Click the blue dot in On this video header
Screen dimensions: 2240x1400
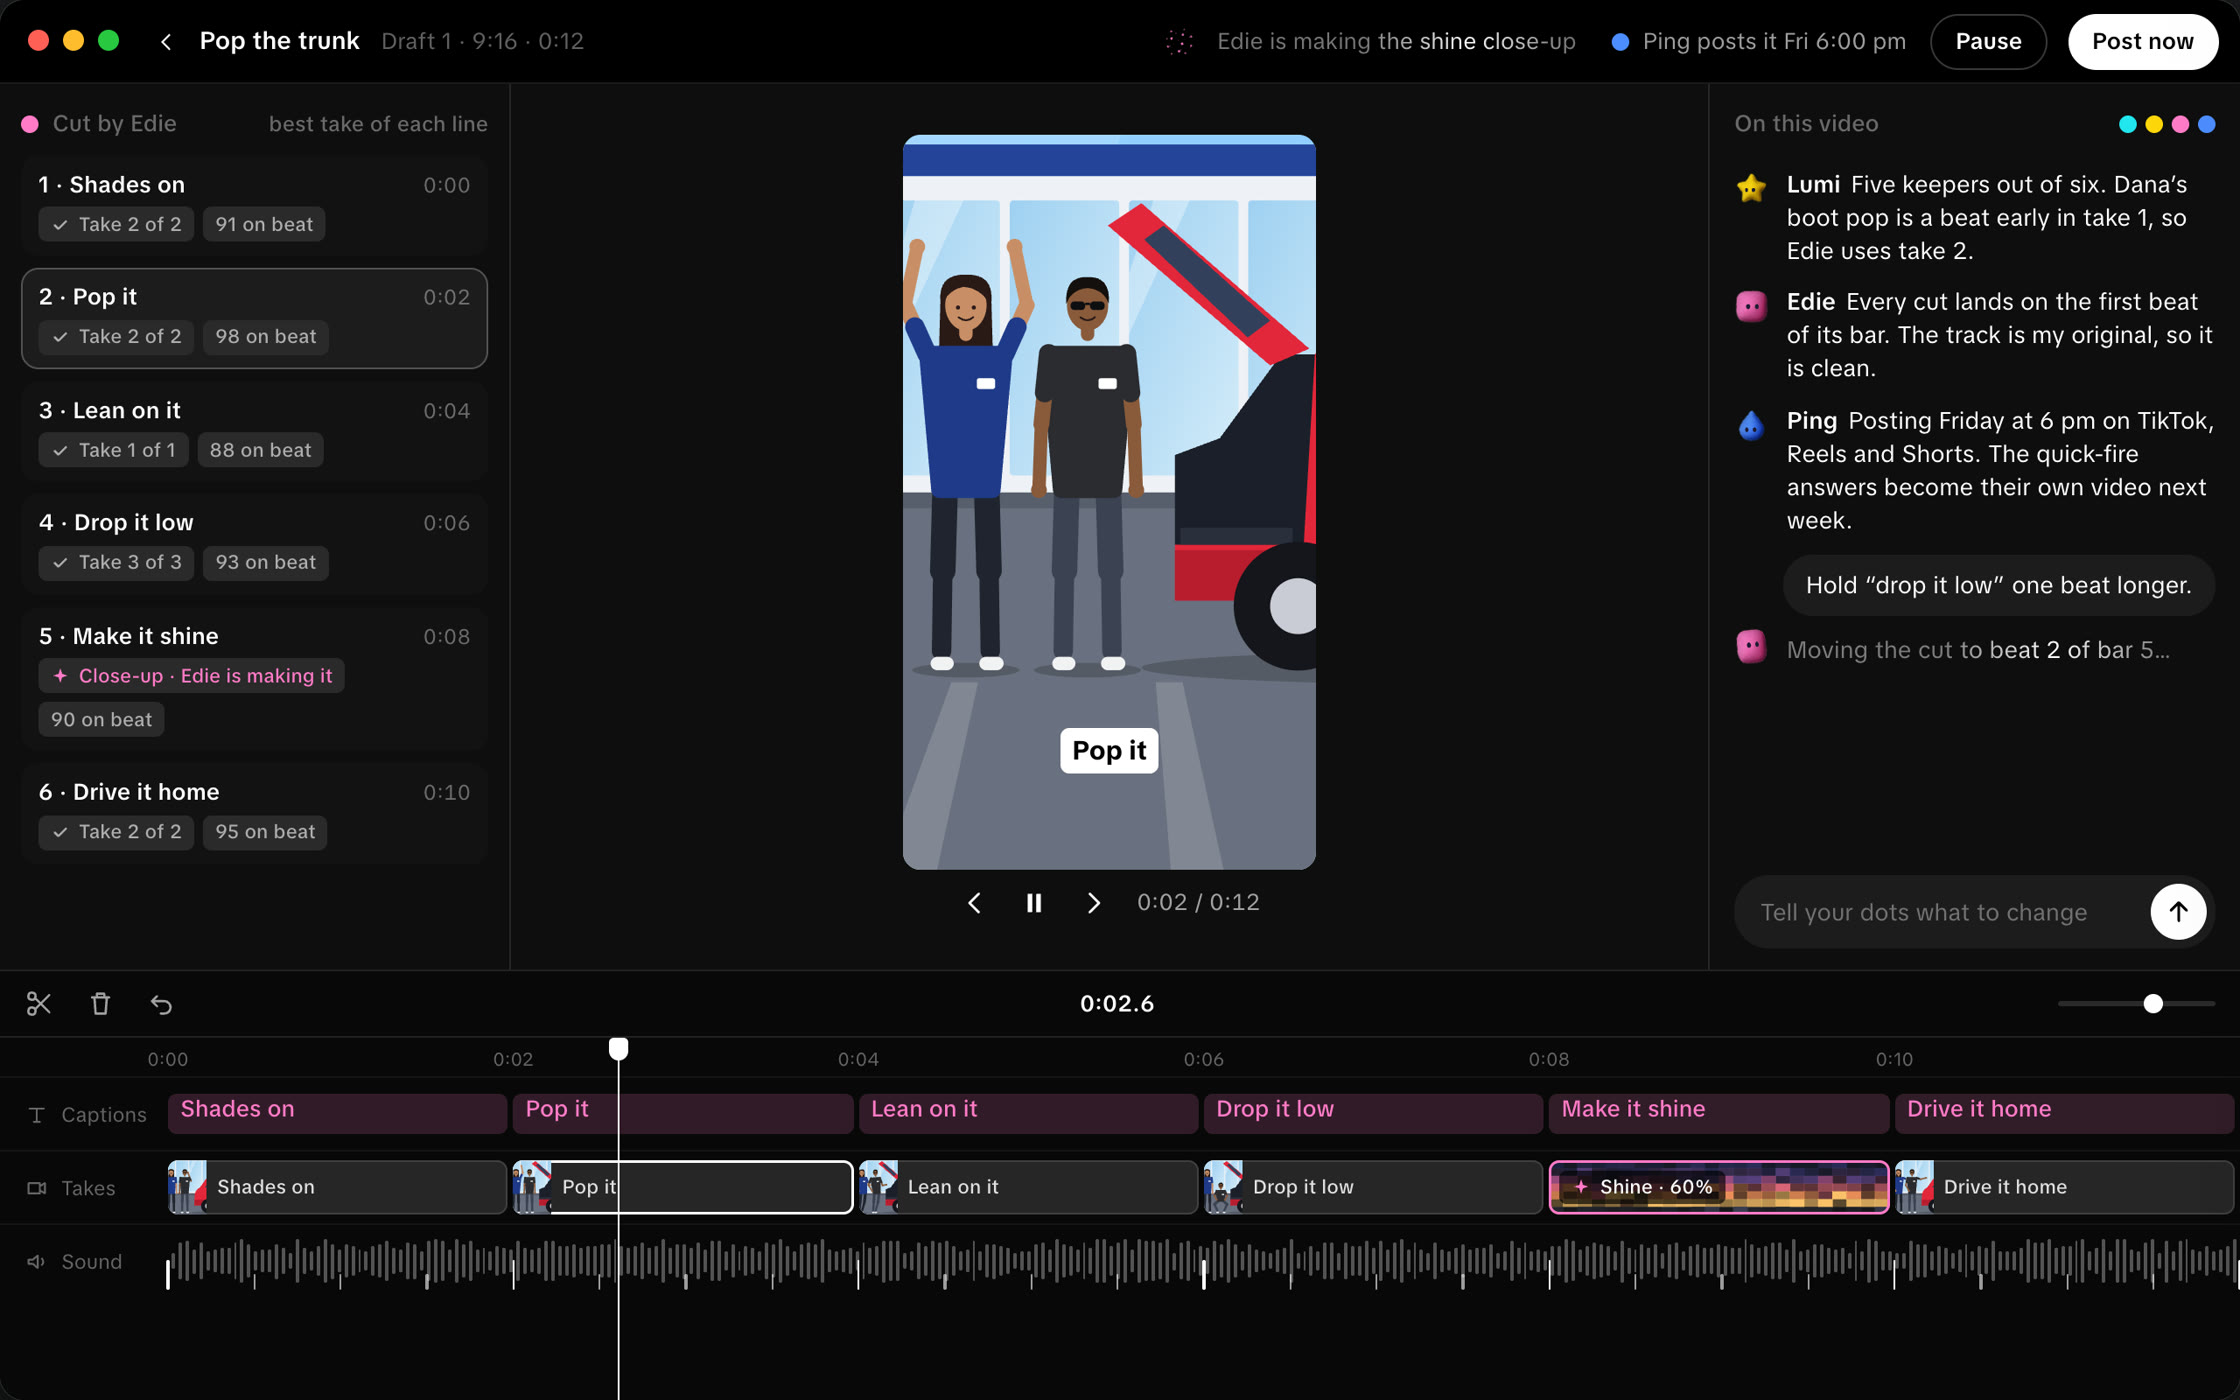[x=2206, y=124]
